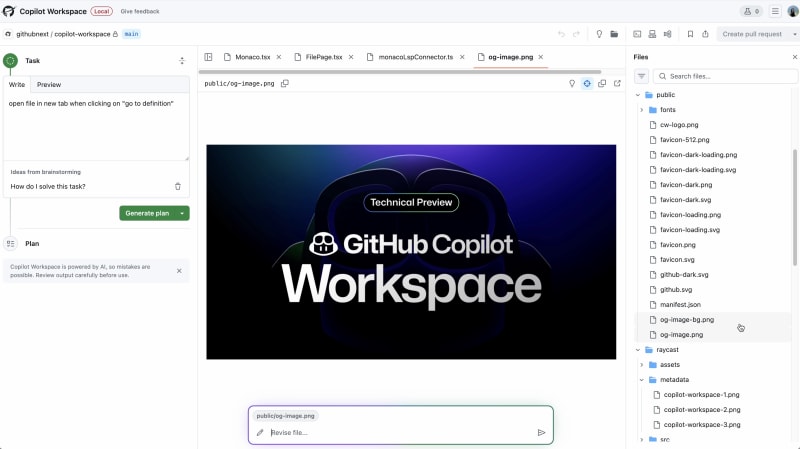This screenshot has width=800, height=449.
Task: Collapse the public folder
Action: [638, 95]
